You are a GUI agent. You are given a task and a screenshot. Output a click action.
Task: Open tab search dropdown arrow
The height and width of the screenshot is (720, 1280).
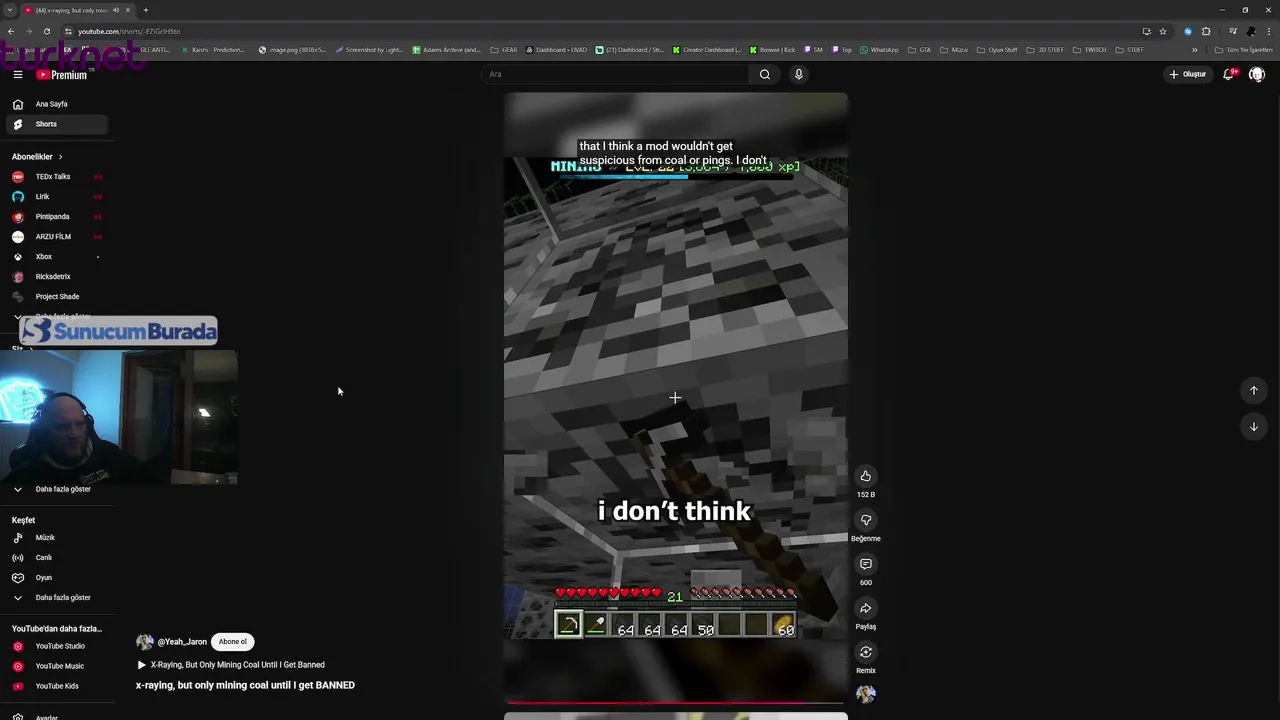[9, 10]
